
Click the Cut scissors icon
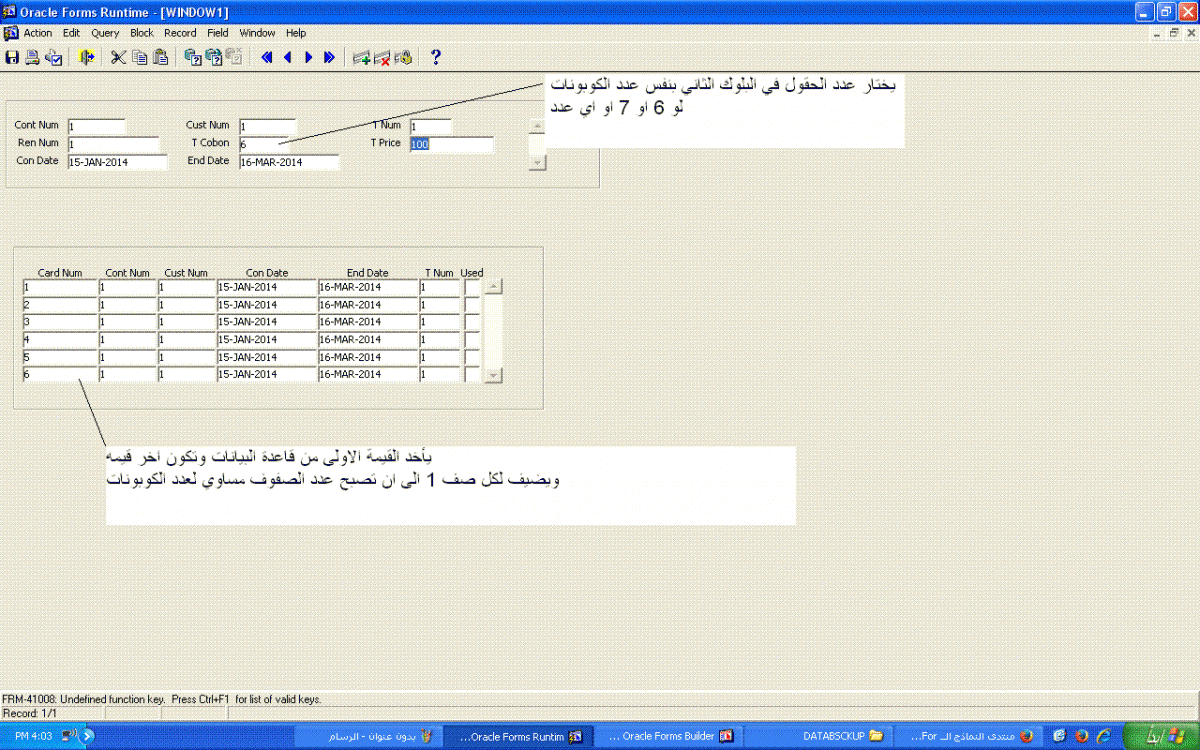(118, 58)
